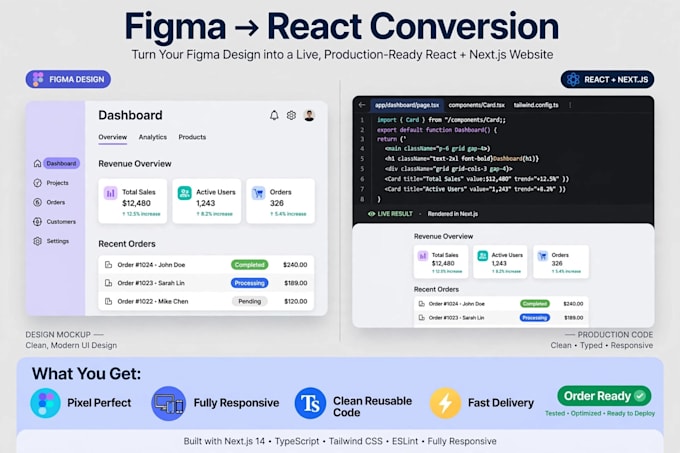The height and width of the screenshot is (453, 680).
Task: Click the Customers sidebar icon
Action: coord(38,222)
